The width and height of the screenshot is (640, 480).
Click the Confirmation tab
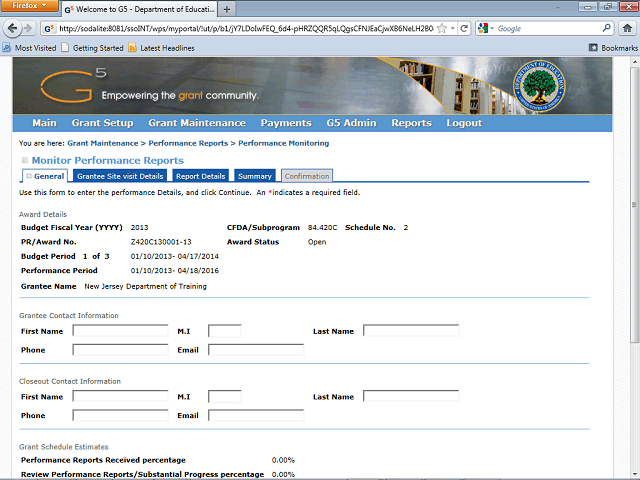click(307, 176)
